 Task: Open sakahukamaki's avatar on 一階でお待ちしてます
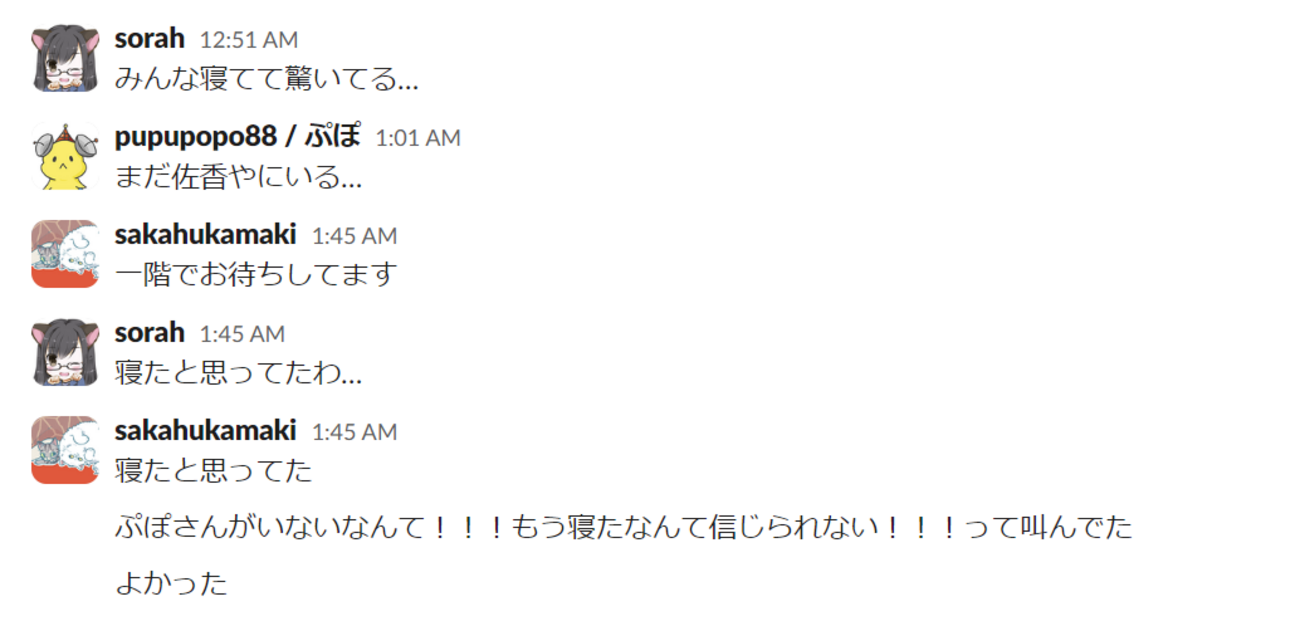point(65,254)
